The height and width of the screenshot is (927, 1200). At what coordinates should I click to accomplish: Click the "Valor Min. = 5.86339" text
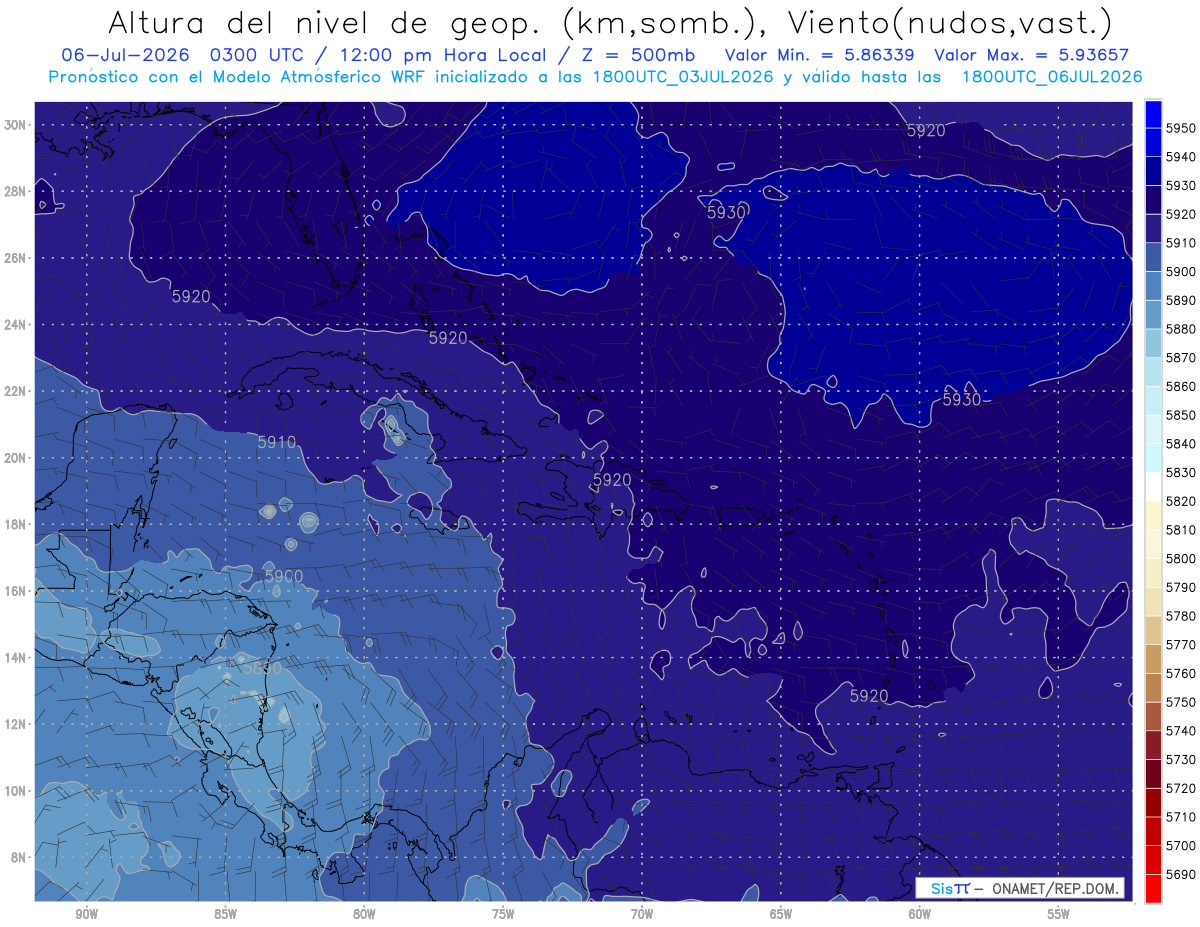[x=819, y=55]
